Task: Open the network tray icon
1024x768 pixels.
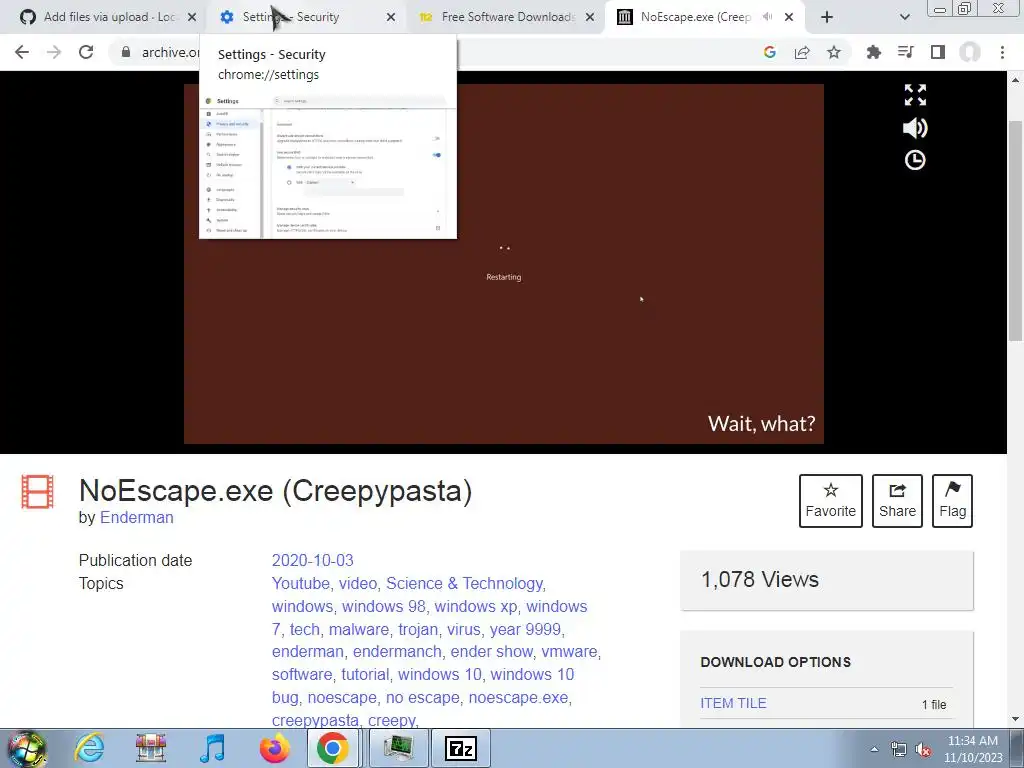Action: [899, 749]
